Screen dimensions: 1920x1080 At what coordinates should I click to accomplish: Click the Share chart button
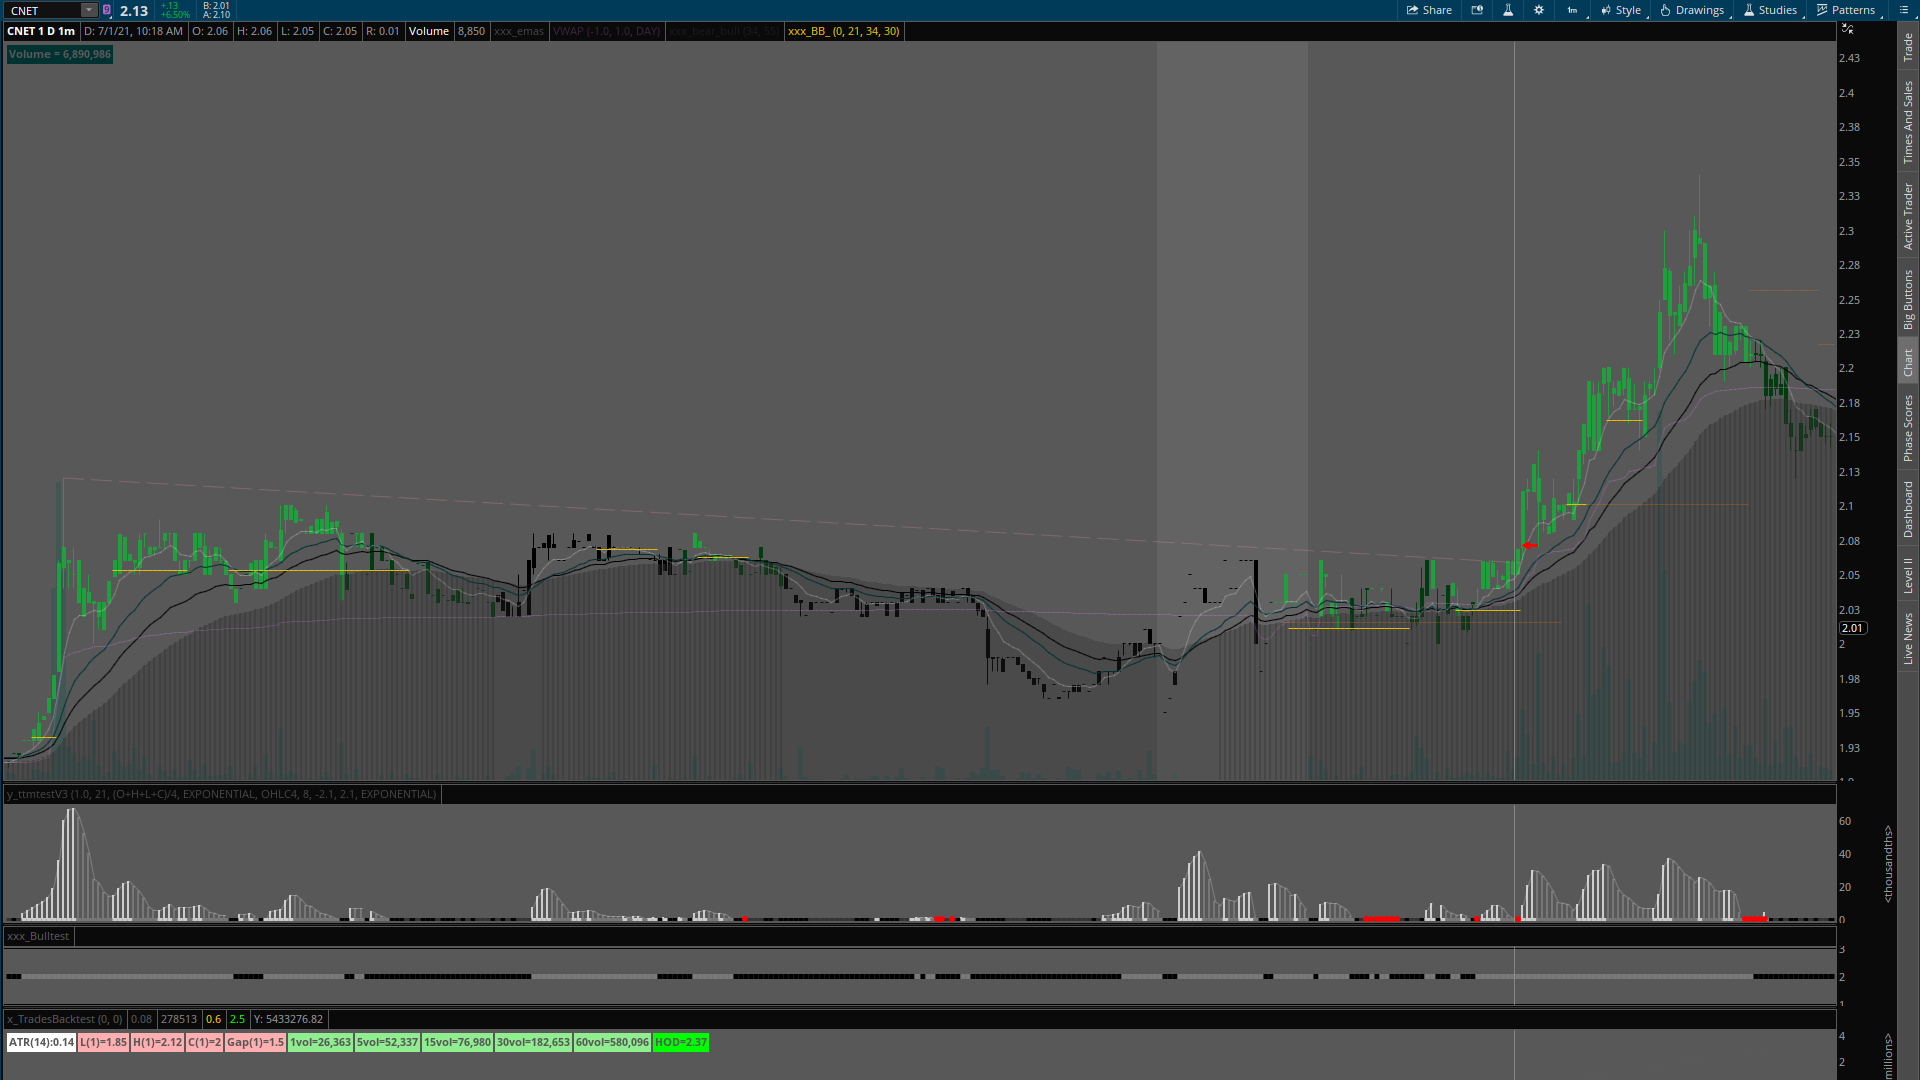[1429, 10]
